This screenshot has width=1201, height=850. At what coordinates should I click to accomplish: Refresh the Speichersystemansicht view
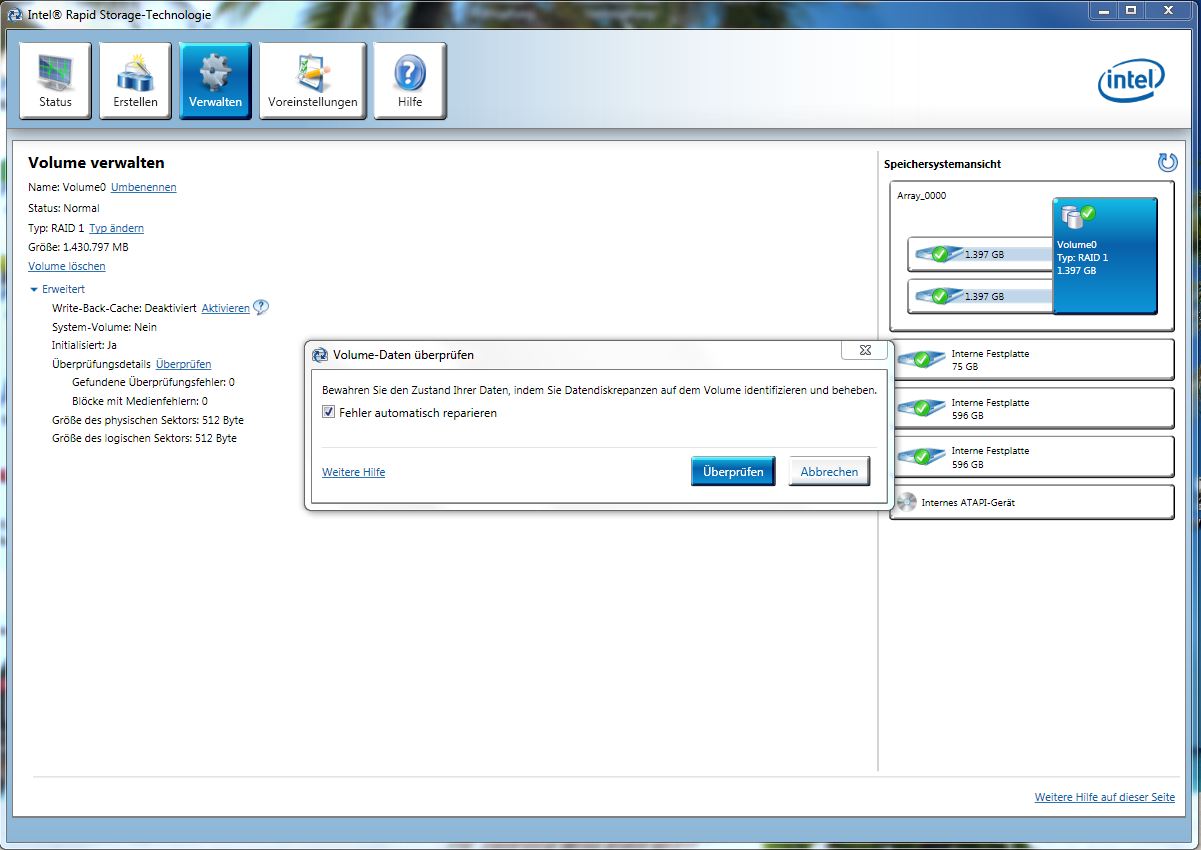(1167, 162)
